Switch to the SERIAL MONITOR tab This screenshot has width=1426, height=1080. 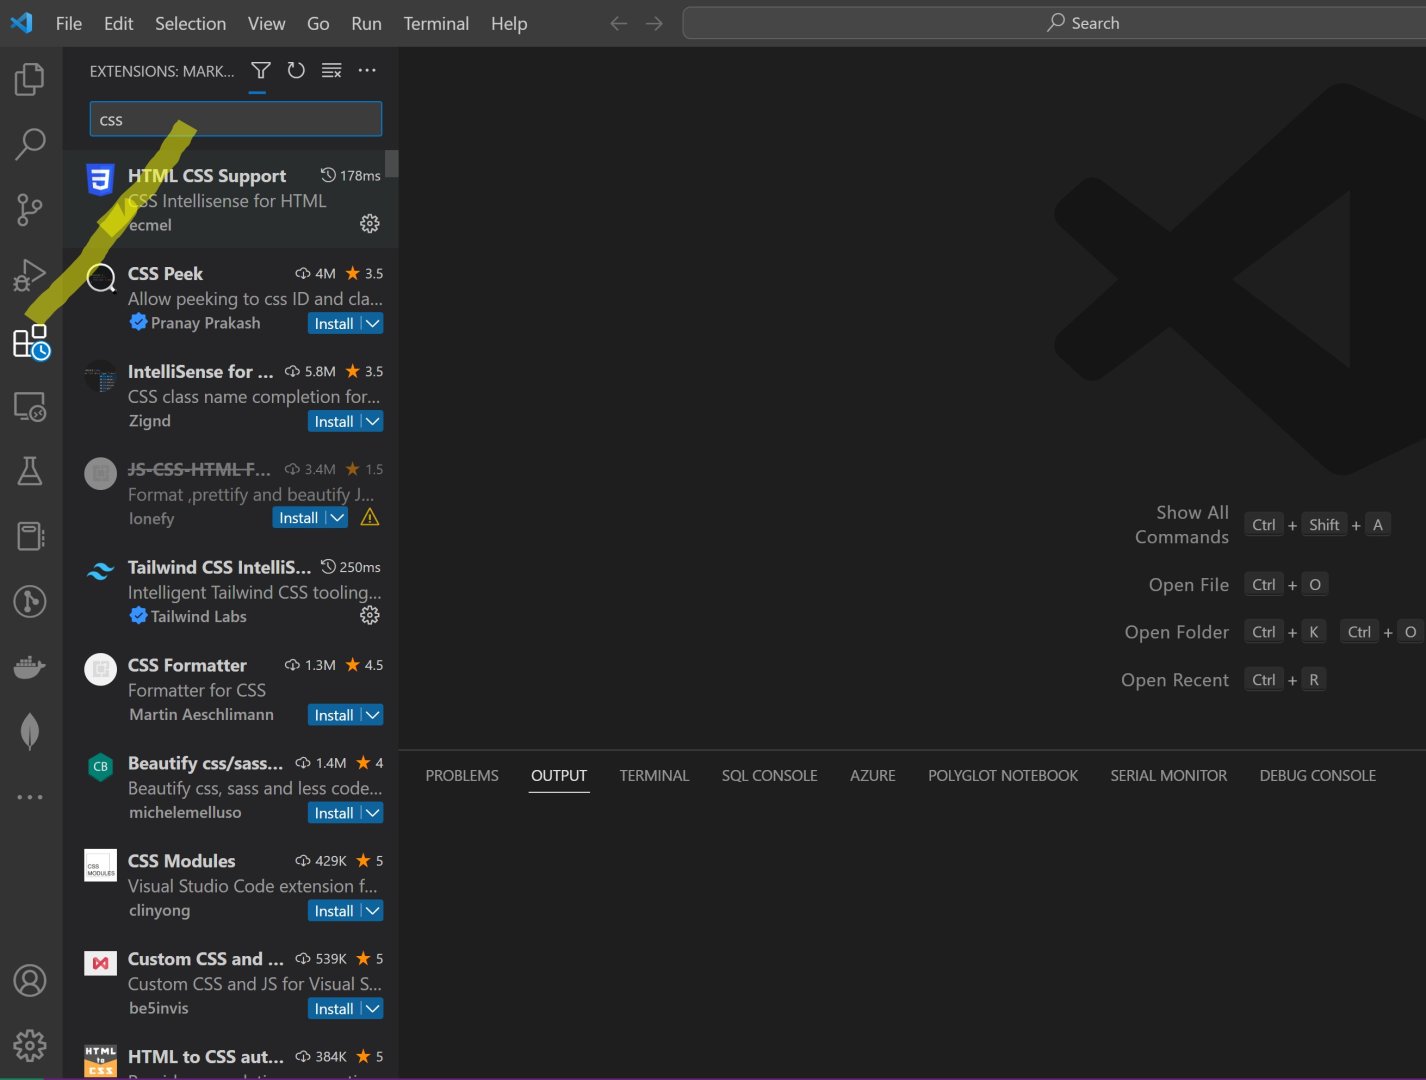click(1169, 775)
